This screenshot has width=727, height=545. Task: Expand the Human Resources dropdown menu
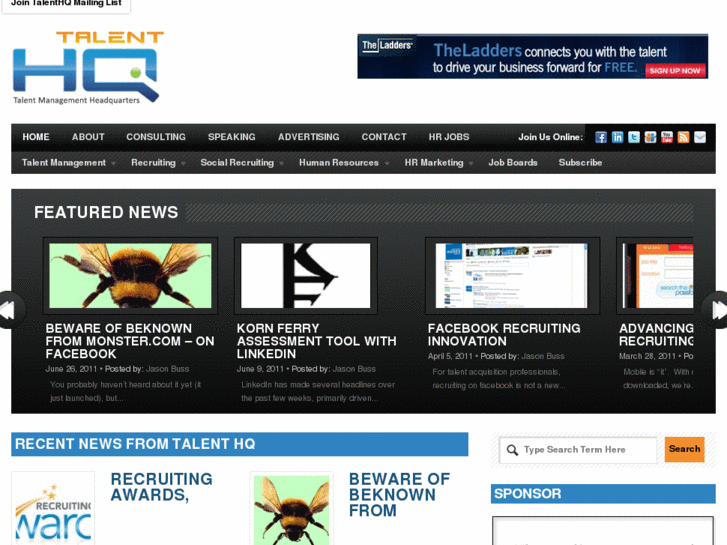[x=344, y=163]
